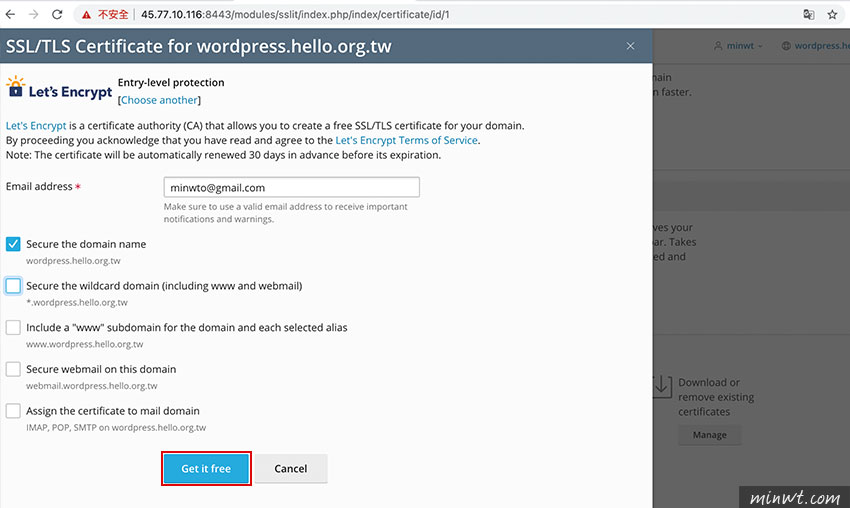Click the address bar URL
The width and height of the screenshot is (850, 508).
click(x=295, y=15)
